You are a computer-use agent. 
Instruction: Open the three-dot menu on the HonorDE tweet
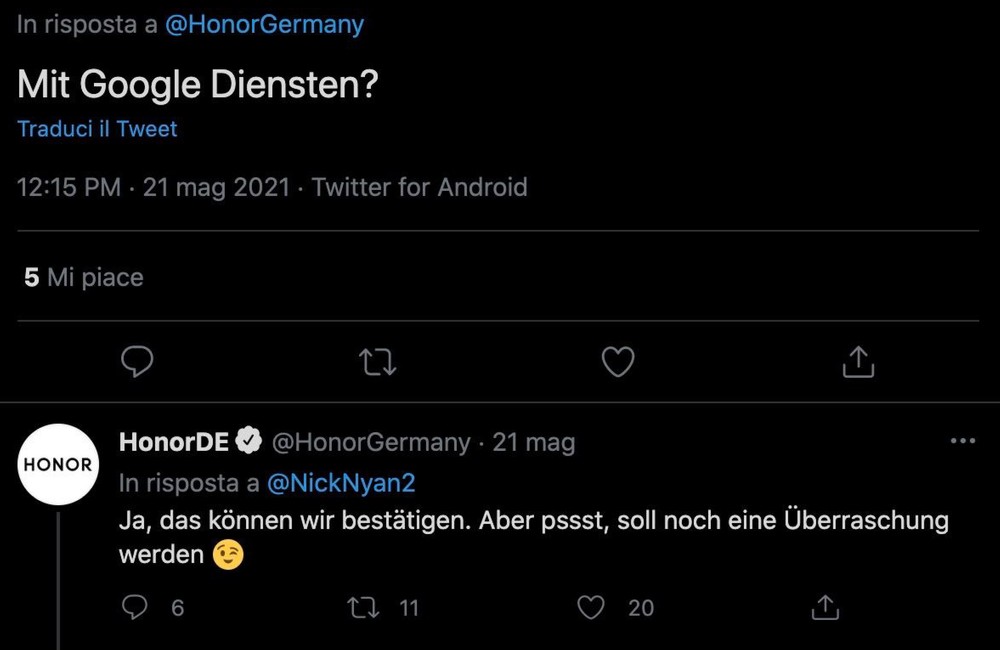pos(963,441)
